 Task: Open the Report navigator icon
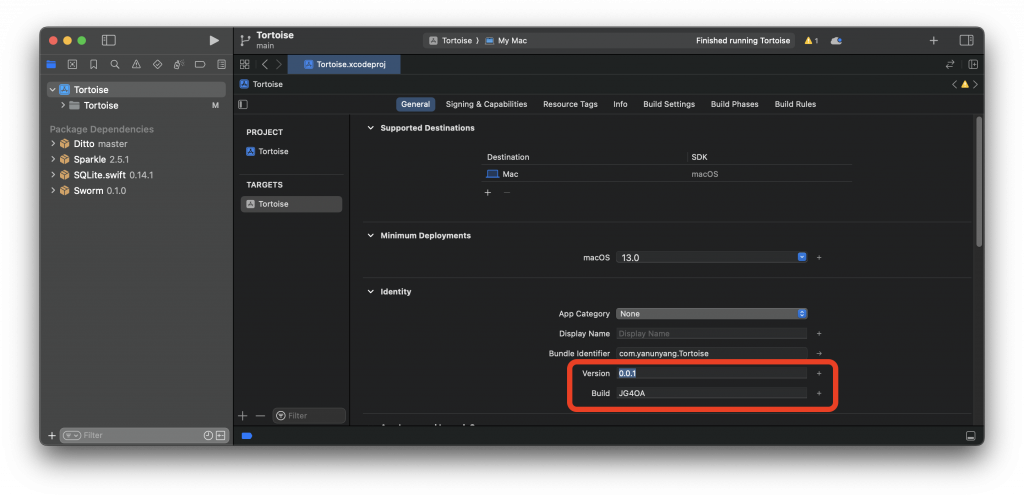(221, 65)
